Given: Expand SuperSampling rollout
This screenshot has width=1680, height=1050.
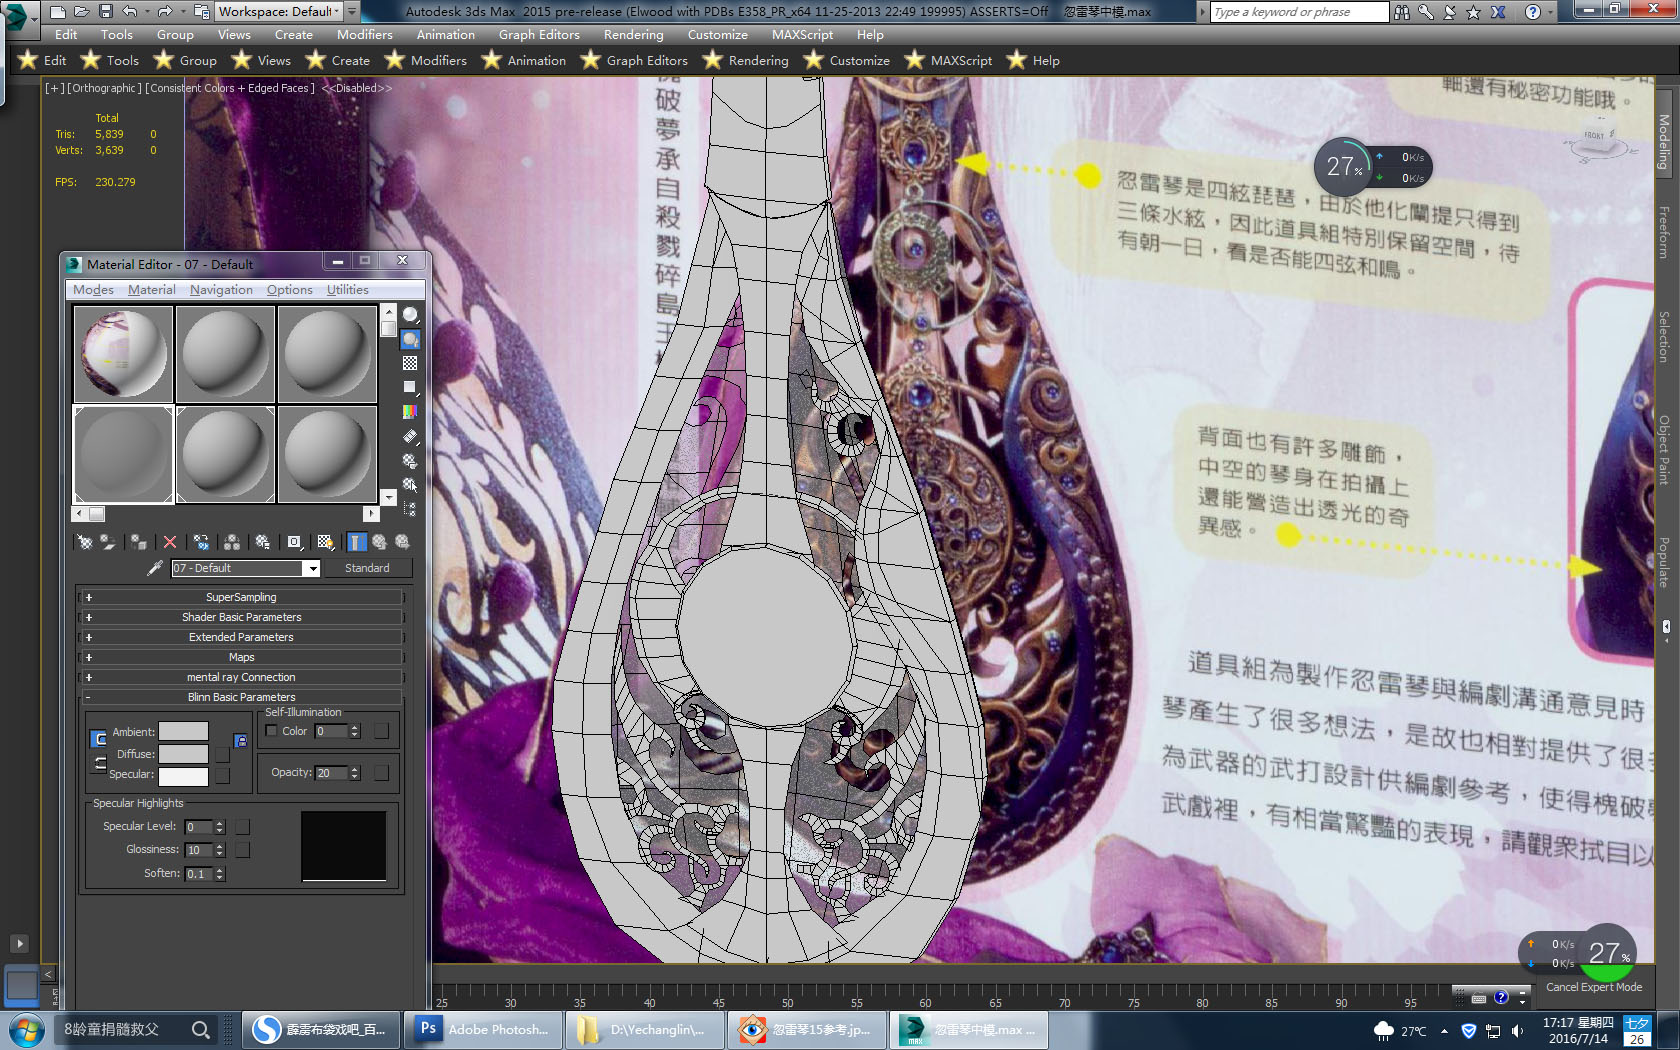Looking at the screenshot, I should coord(241,597).
